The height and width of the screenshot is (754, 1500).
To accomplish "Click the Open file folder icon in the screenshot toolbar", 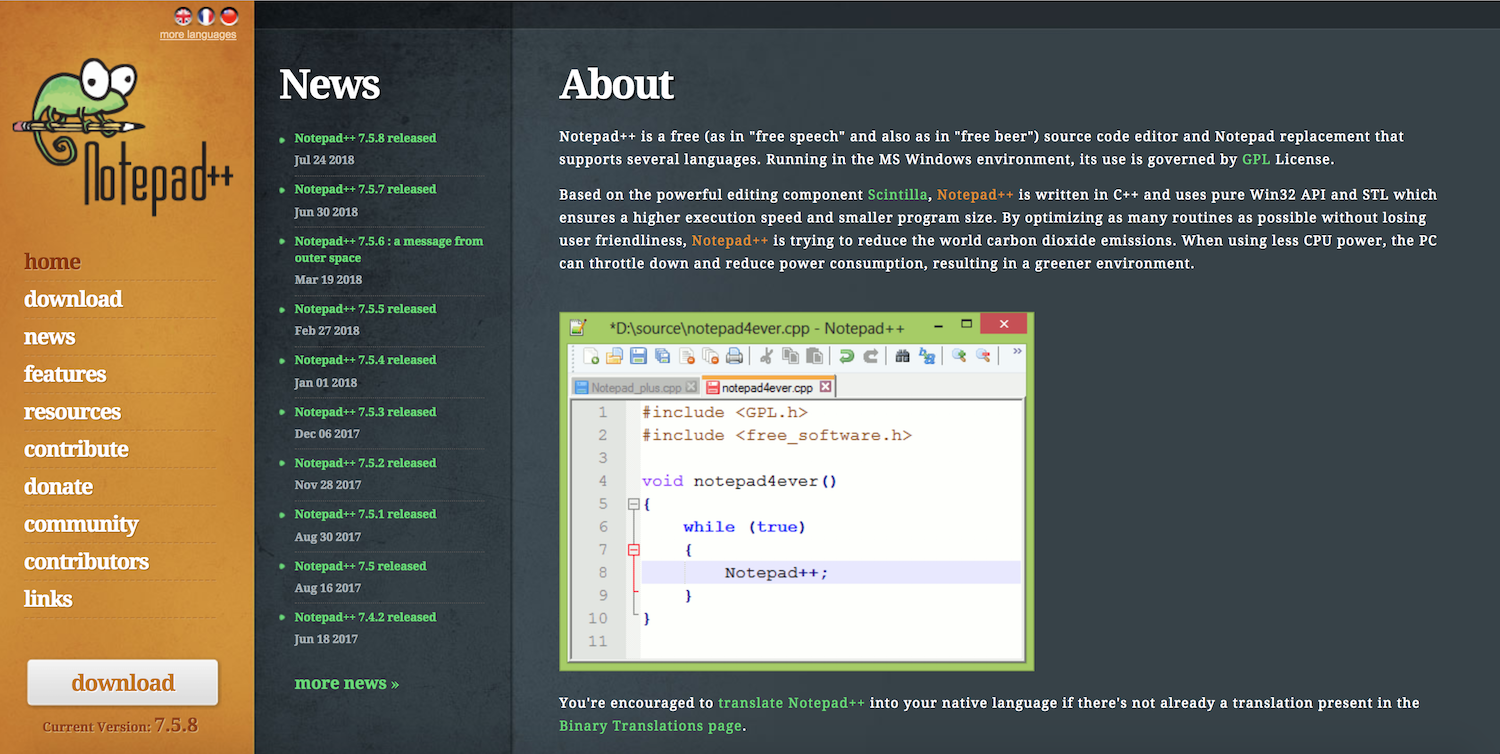I will [614, 356].
